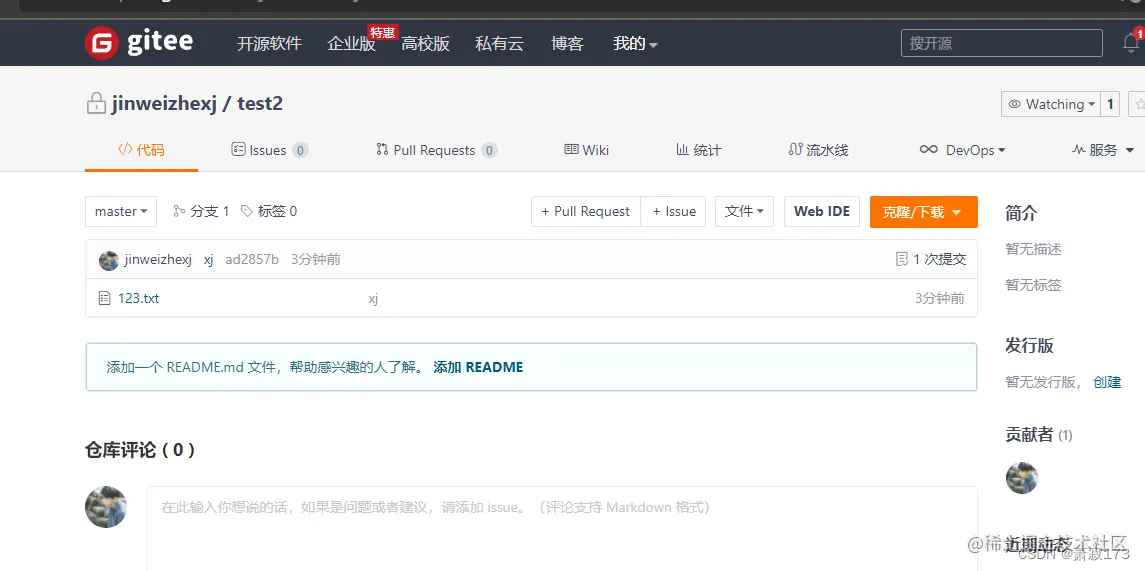Screen dimensions: 1145x571
Task: Go to 博客 in the top navigation
Action: 567,44
